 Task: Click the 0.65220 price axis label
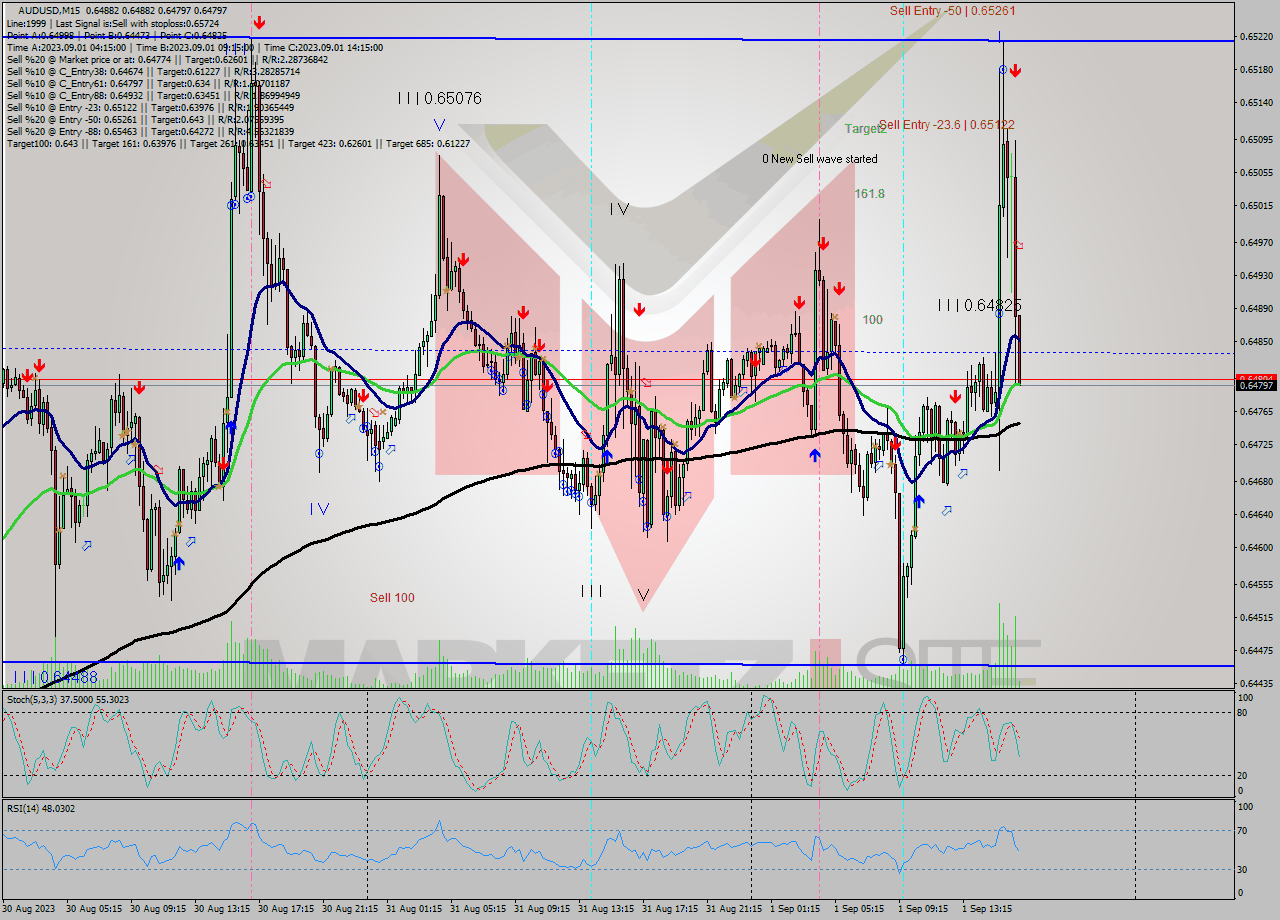coord(1256,37)
